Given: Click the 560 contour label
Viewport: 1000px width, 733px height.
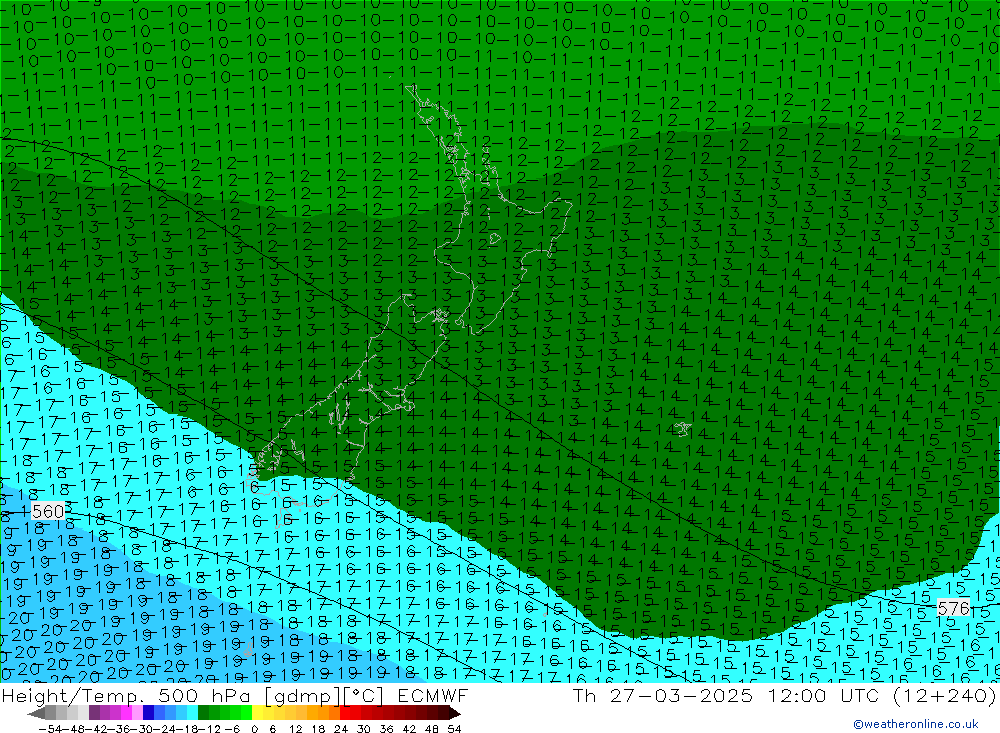Looking at the screenshot, I should pos(48,511).
